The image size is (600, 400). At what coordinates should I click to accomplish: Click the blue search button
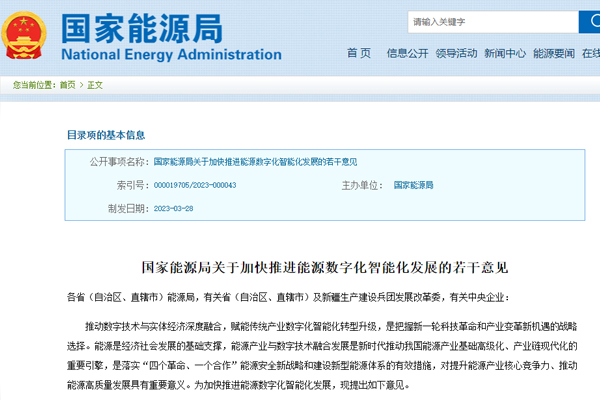(x=589, y=22)
